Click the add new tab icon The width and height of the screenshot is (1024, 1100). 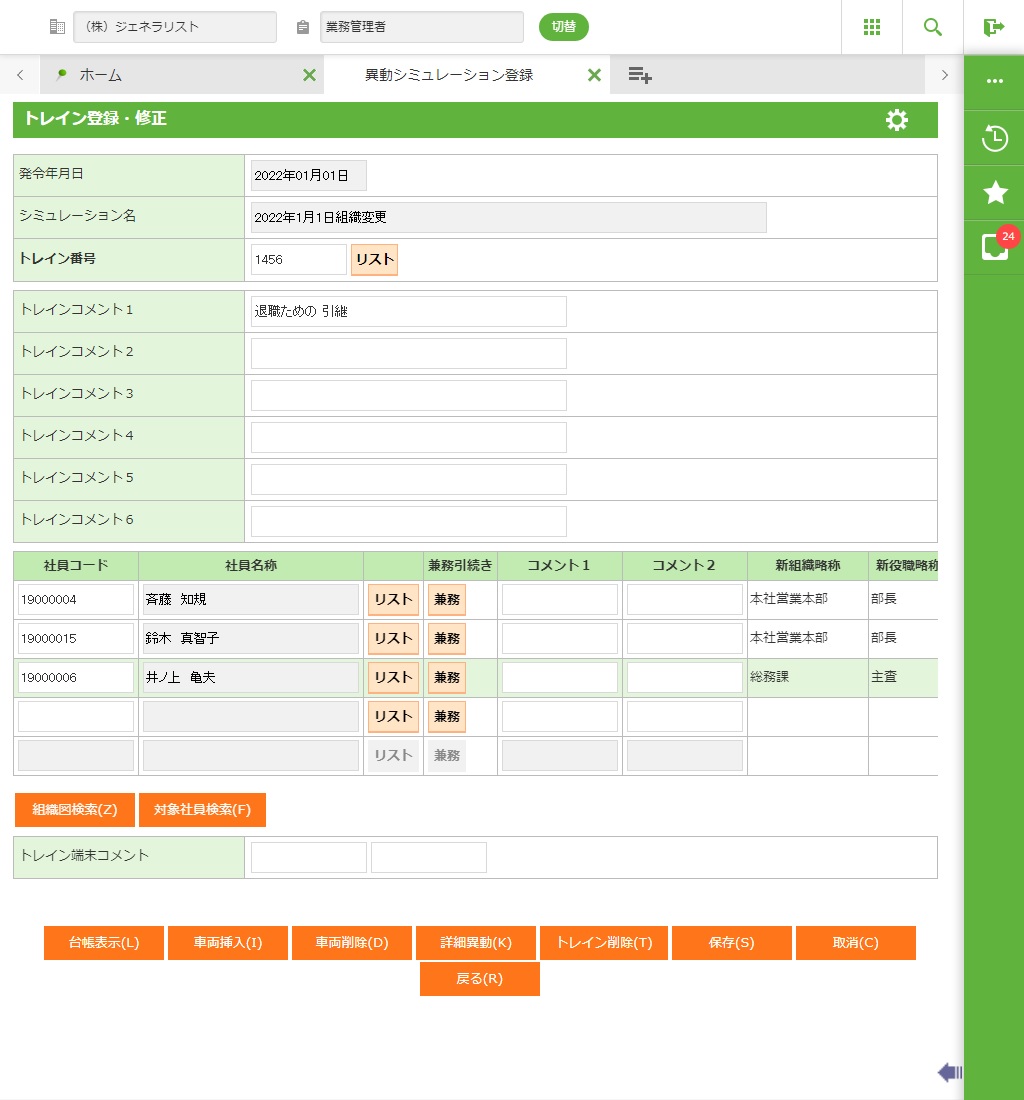[x=640, y=75]
